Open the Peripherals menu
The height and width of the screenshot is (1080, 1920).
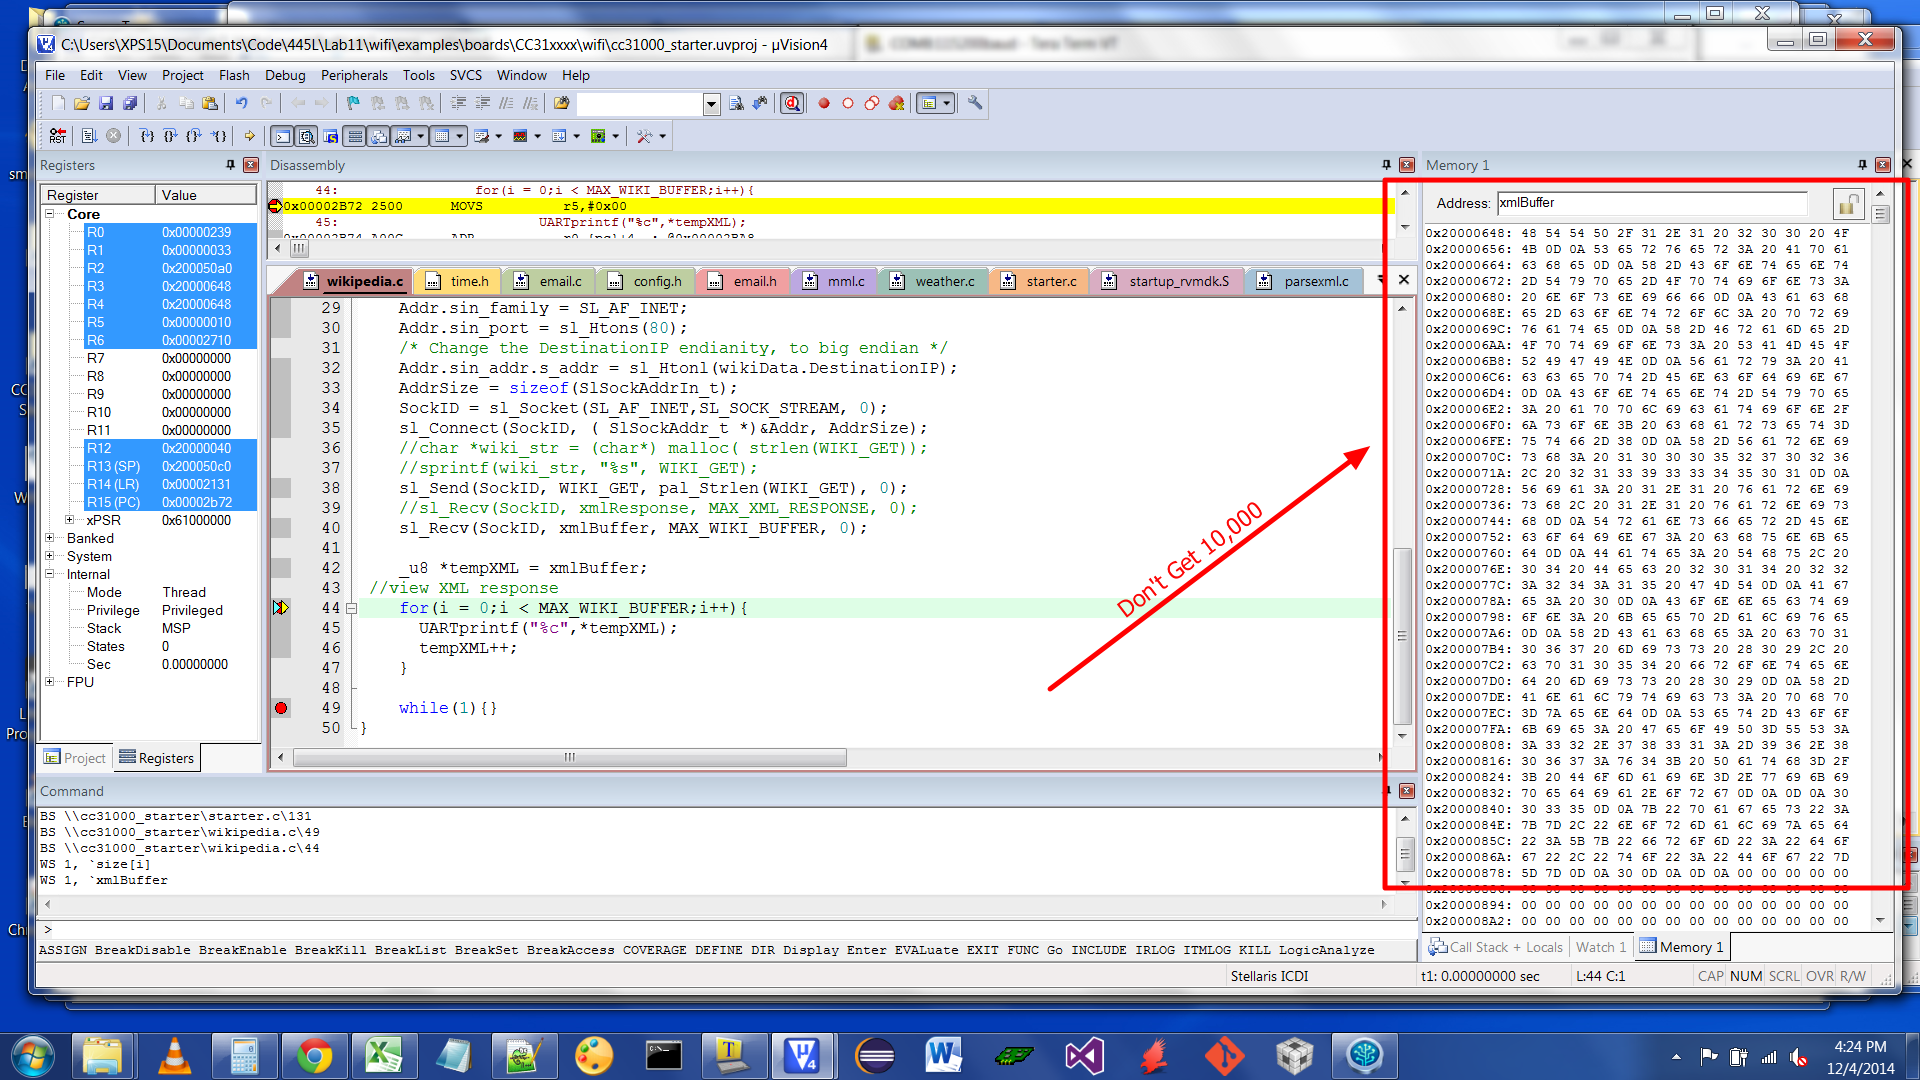pyautogui.click(x=353, y=75)
